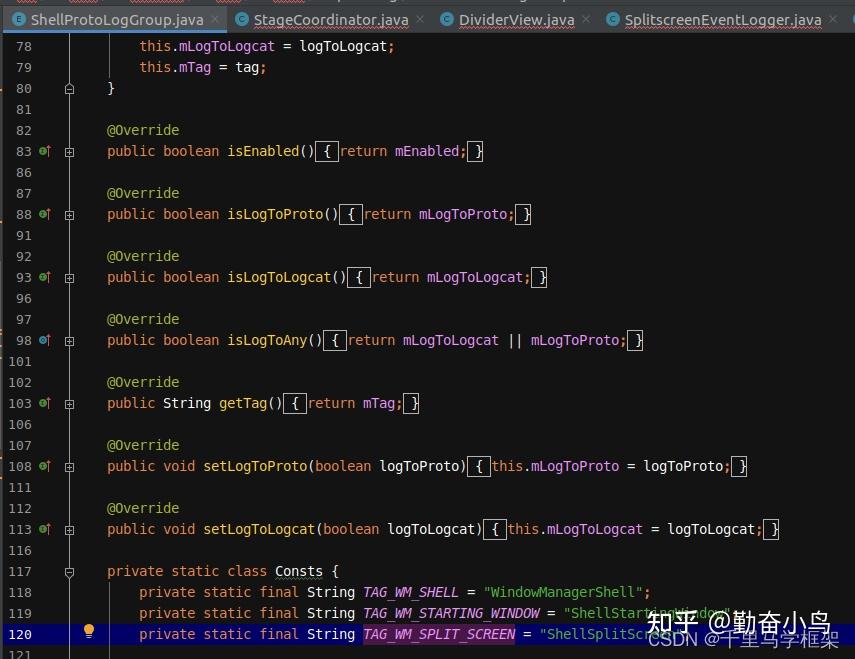Viewport: 855px width, 659px height.
Task: Click the yellow intention lightbulb on line 120
Action: 89,631
